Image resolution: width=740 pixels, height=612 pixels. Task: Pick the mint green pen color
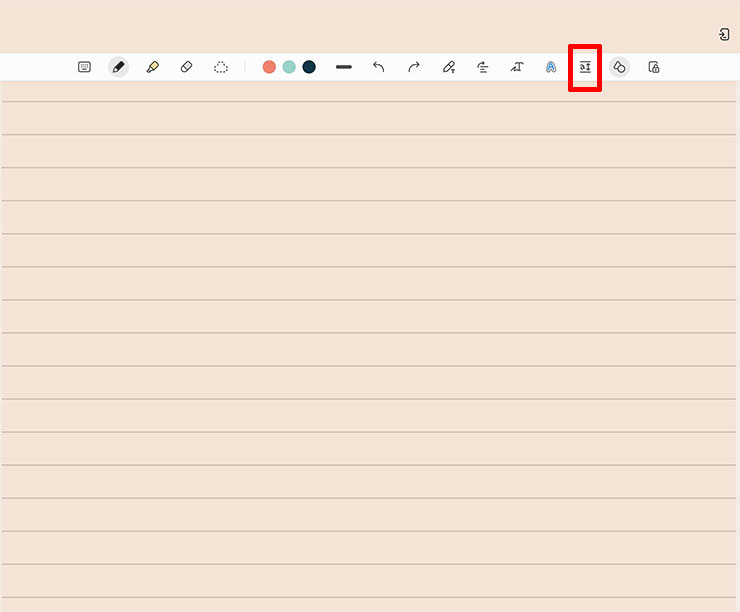pos(289,67)
